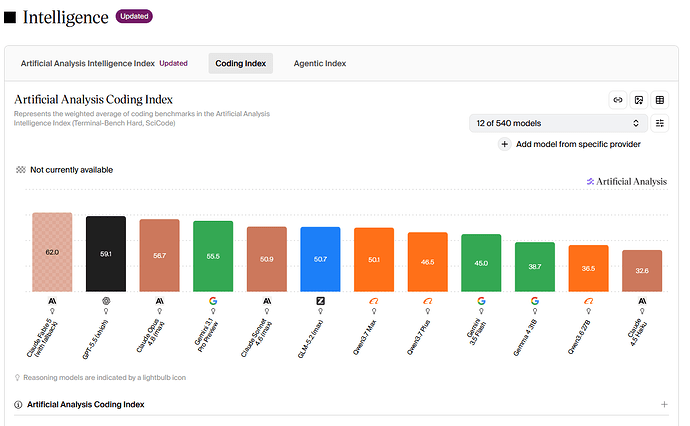Click Google logo under Gemini 3.5 Flash bar
690x426 pixels.
pos(481,301)
